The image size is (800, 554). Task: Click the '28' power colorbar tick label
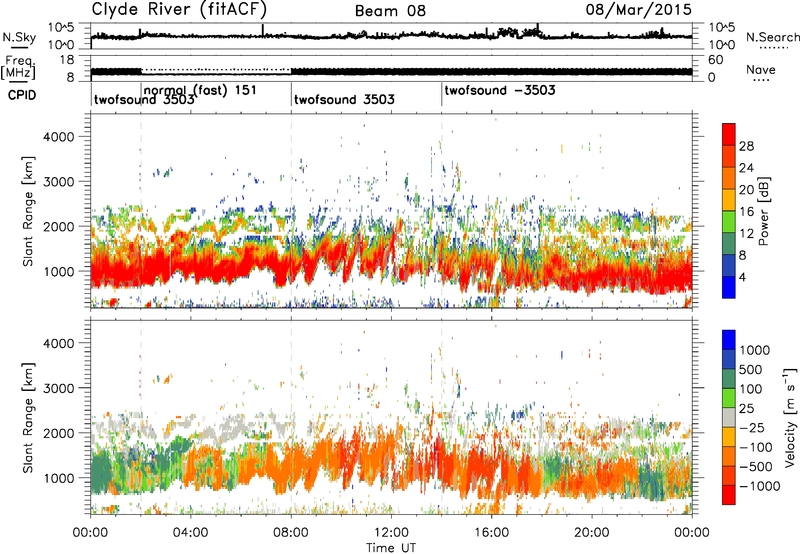tap(746, 146)
